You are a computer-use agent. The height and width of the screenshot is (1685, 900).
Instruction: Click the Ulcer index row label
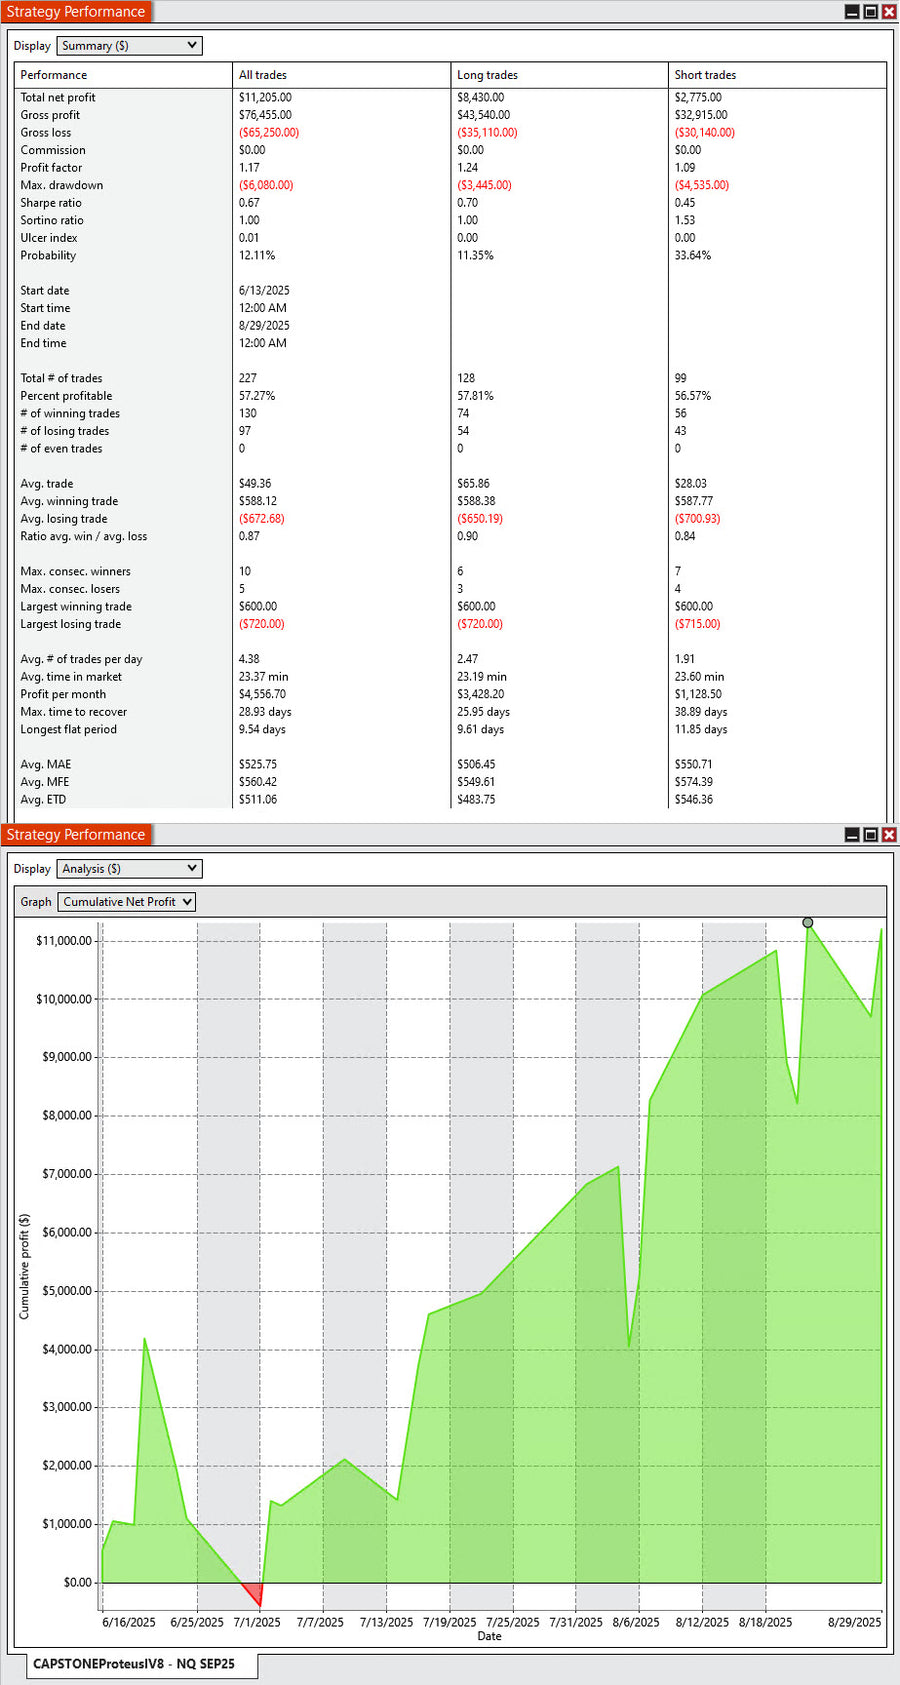pos(49,238)
